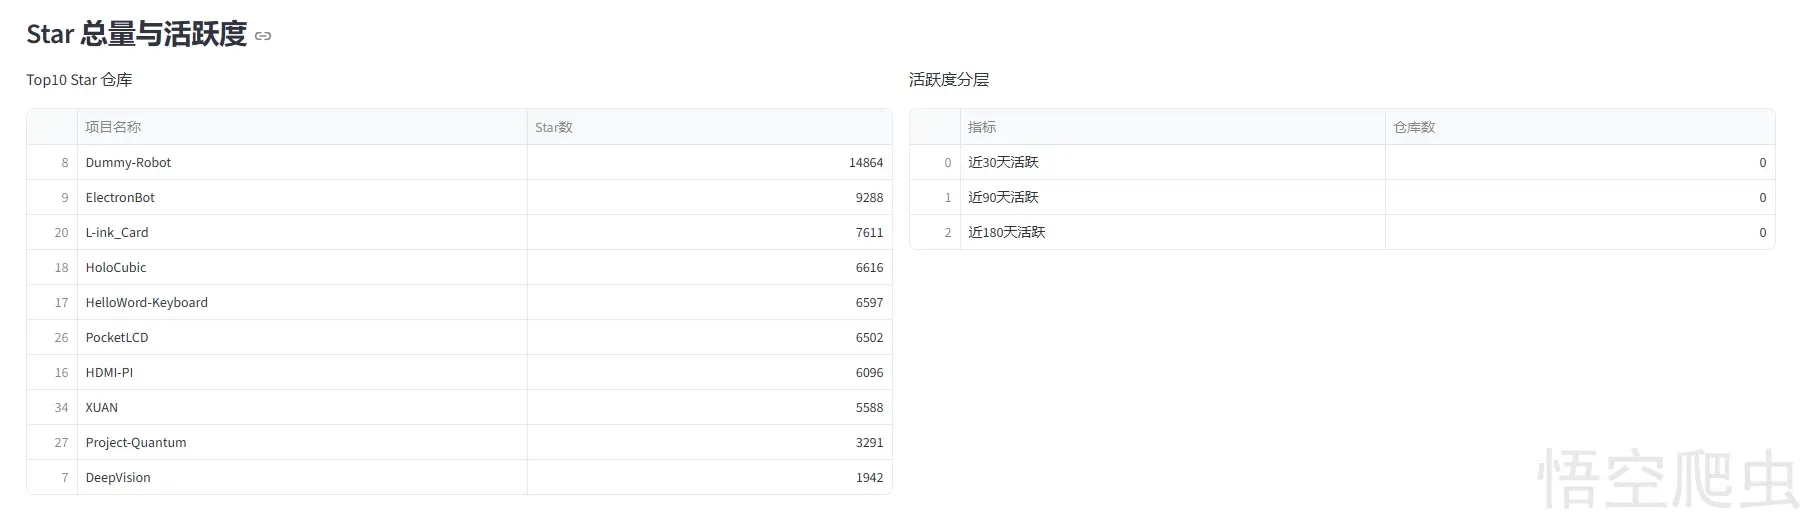Click the HDMI-PI row name

(x=109, y=372)
